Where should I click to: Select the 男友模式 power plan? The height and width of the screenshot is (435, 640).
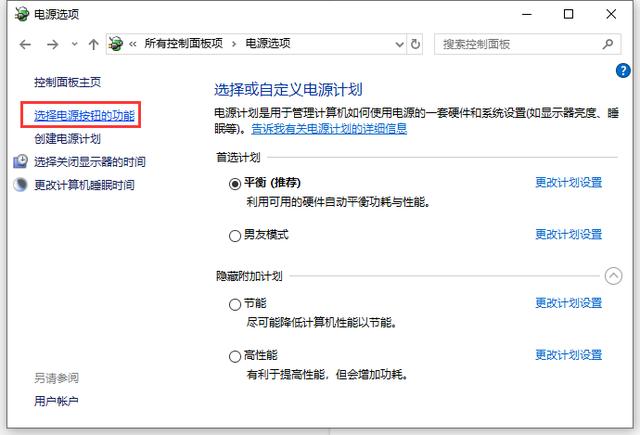coord(235,236)
